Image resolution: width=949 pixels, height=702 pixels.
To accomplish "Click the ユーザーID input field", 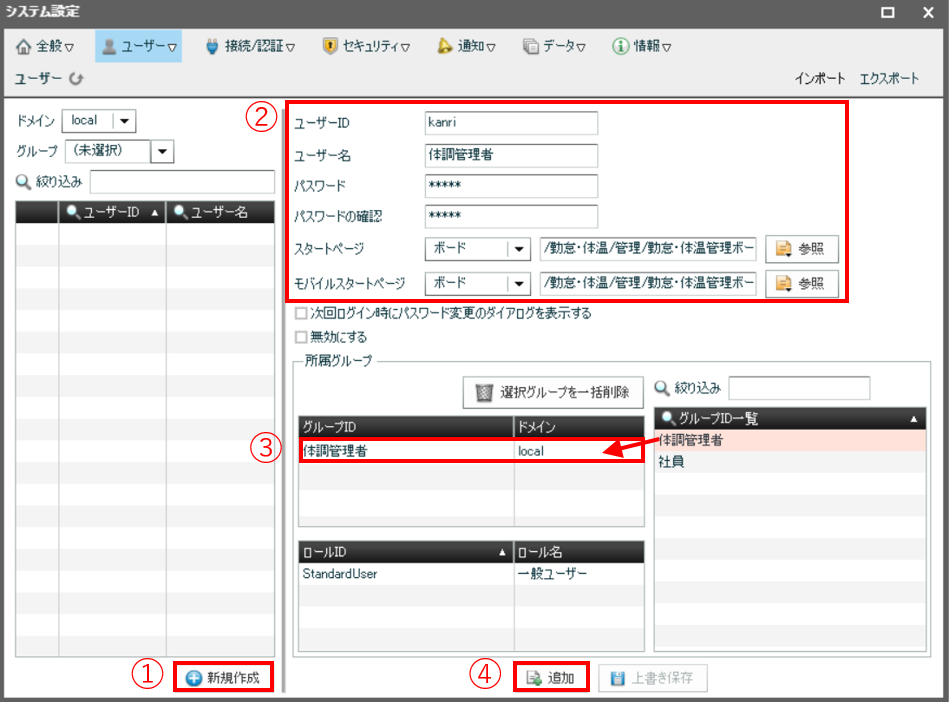I will (510, 123).
